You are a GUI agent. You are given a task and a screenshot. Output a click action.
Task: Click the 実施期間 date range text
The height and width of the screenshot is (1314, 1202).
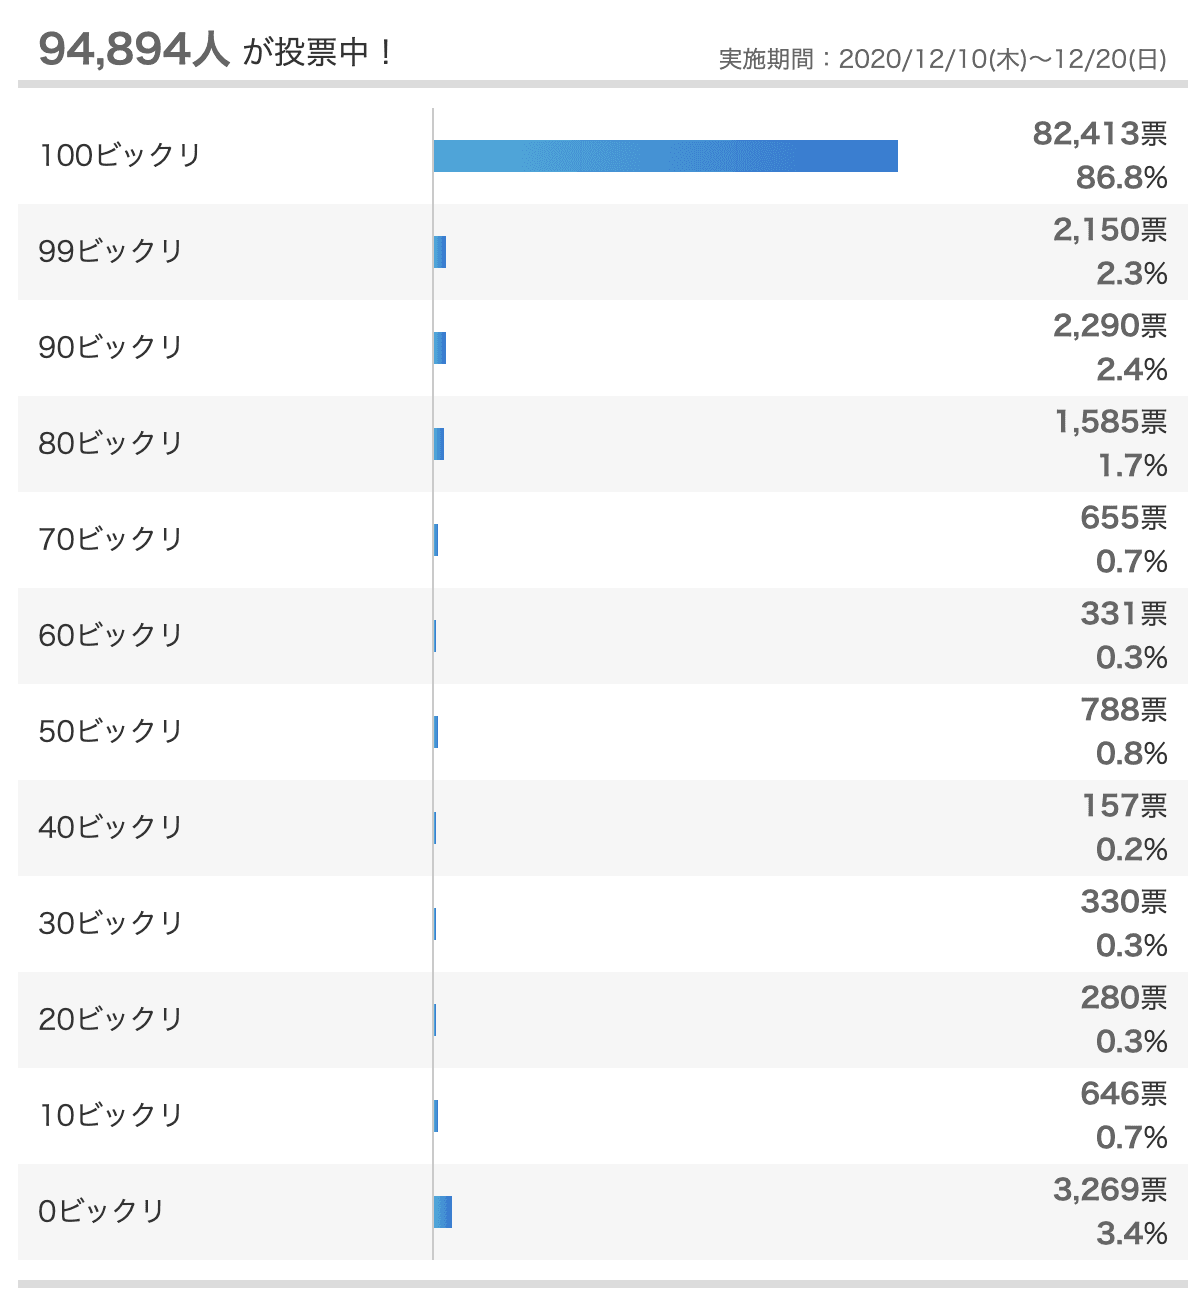(x=943, y=59)
